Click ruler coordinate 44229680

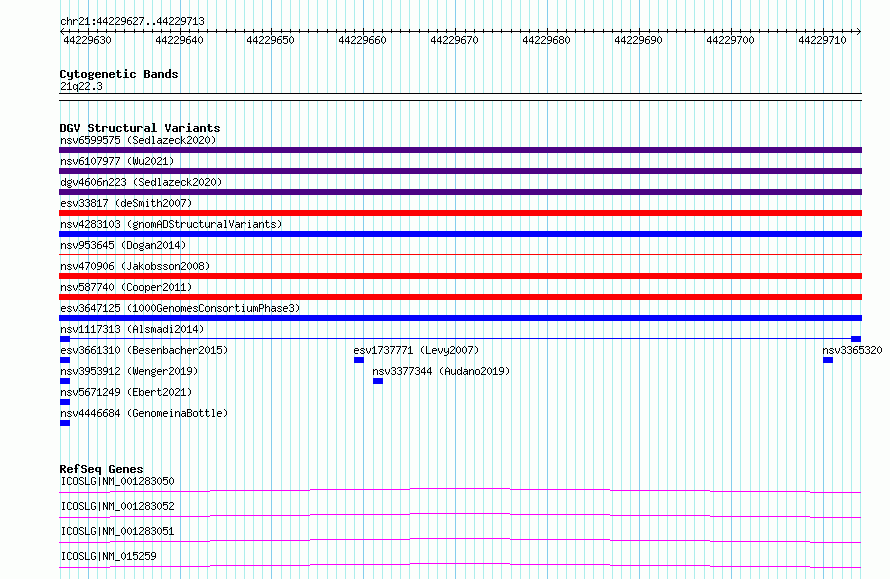[x=546, y=40]
